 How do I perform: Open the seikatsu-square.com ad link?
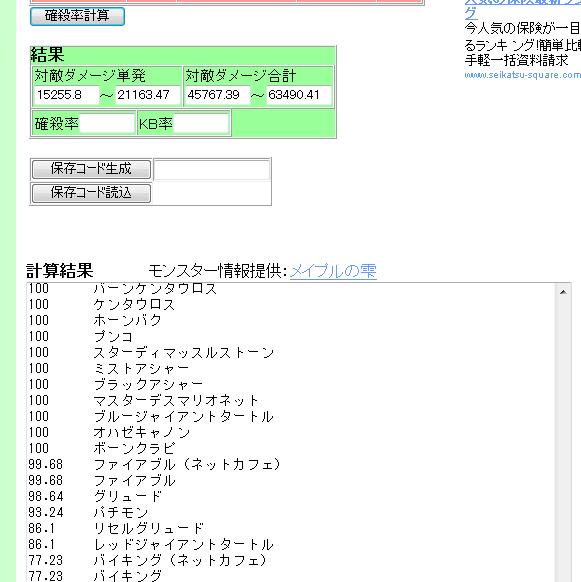point(522,75)
